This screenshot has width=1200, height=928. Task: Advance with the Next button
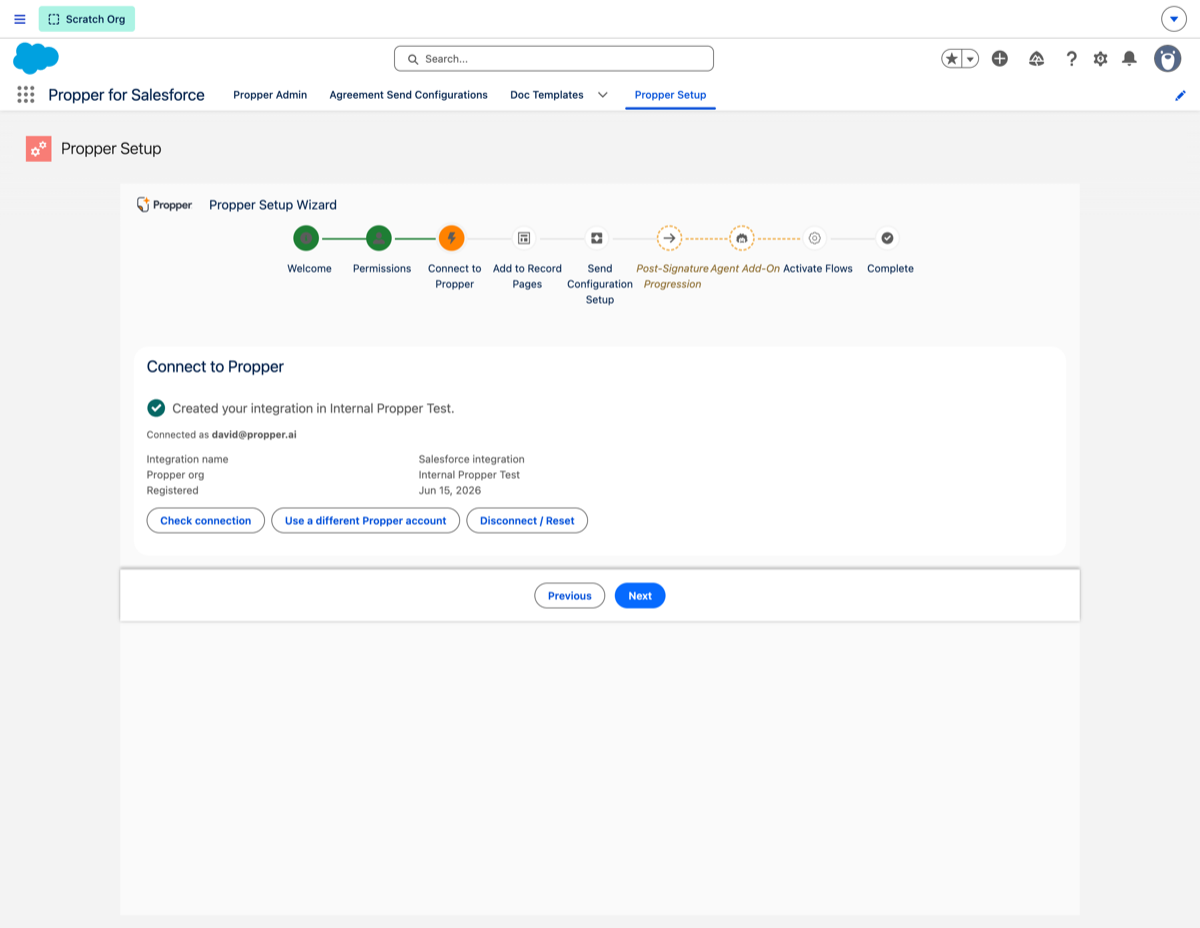tap(640, 596)
